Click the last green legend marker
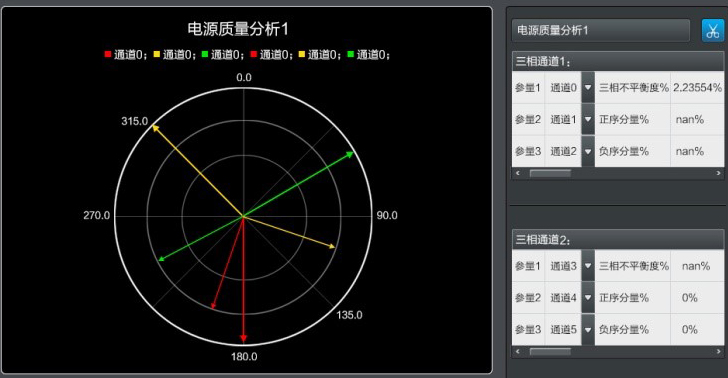The width and height of the screenshot is (728, 378). (351, 54)
